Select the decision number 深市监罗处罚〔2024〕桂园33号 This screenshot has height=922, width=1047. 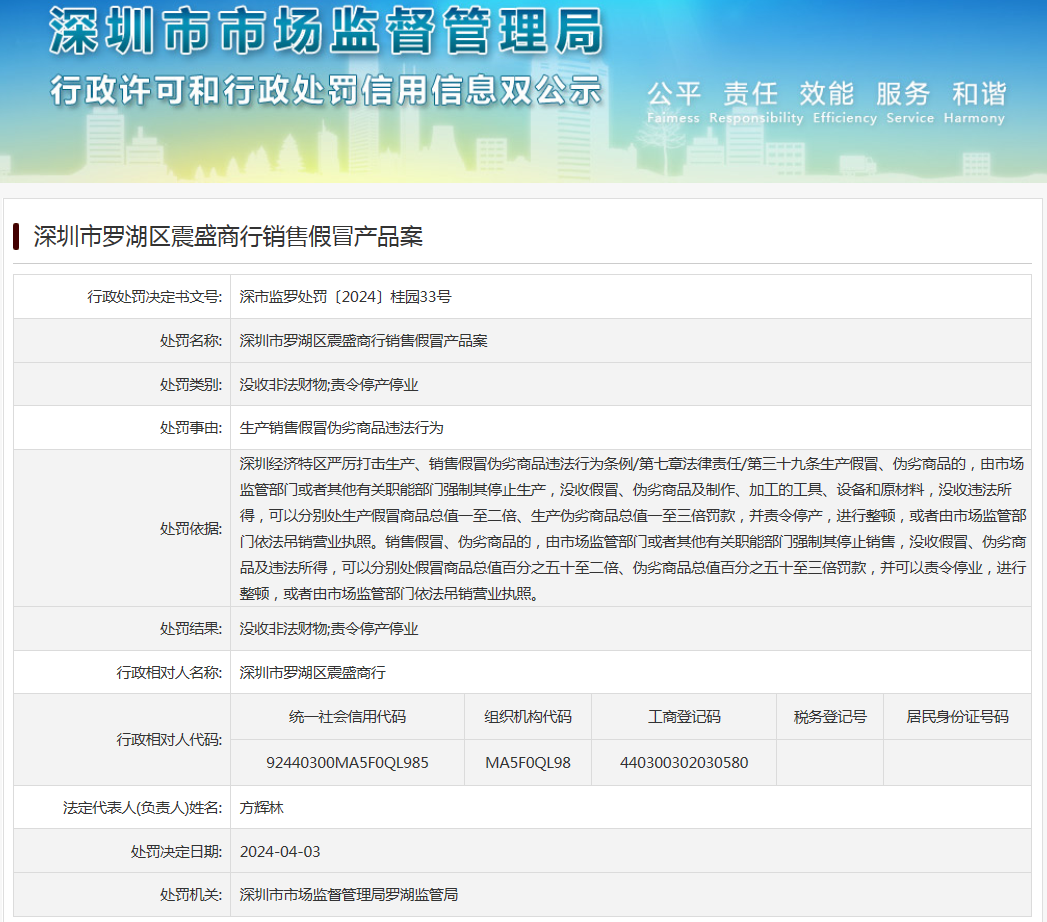345,297
